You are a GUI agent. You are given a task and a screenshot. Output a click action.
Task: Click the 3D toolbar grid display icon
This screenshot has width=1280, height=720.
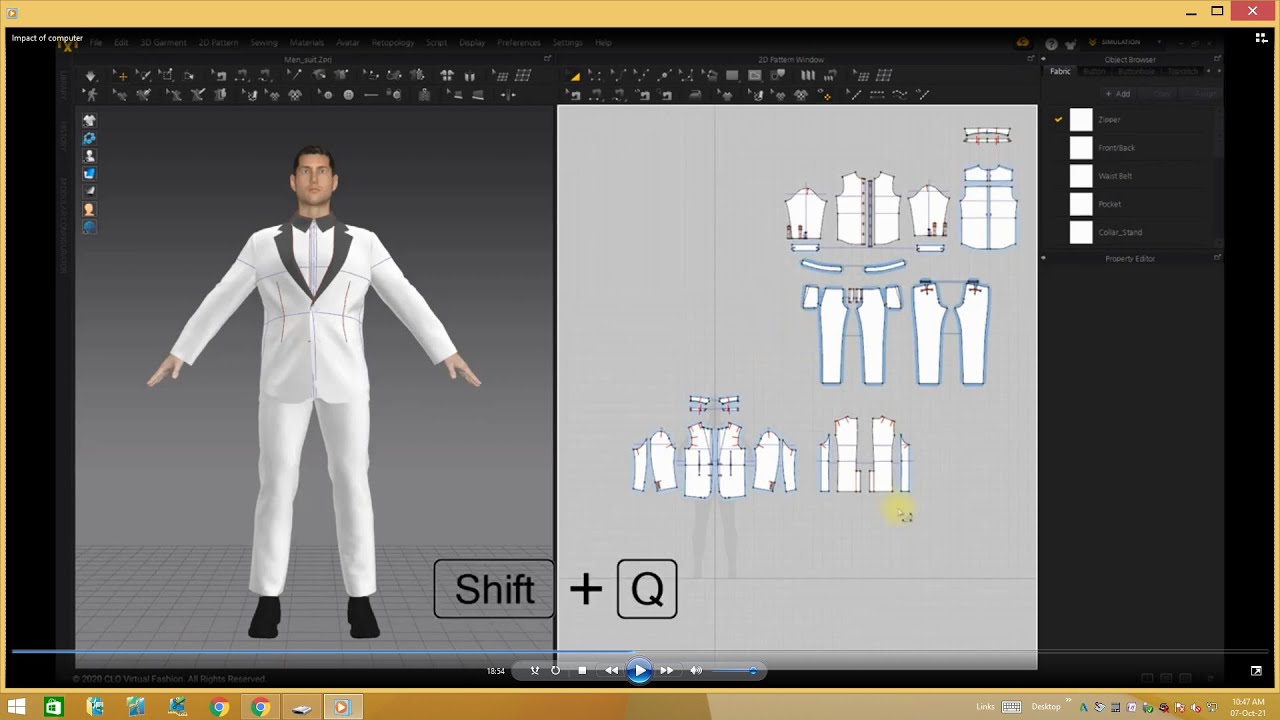523,76
